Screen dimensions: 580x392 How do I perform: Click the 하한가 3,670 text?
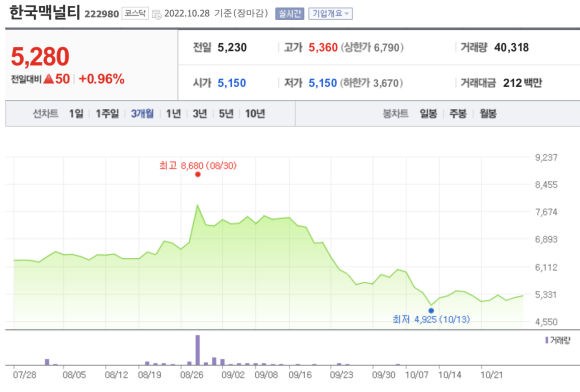(x=371, y=83)
